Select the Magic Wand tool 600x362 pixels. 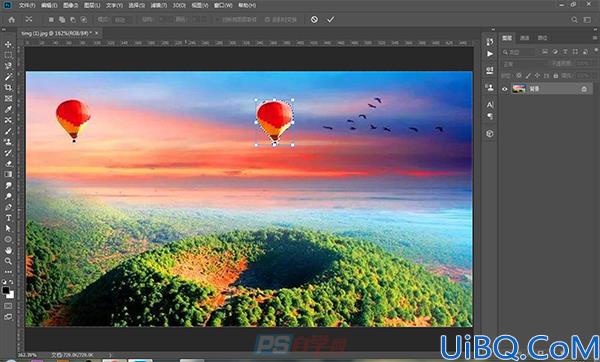coord(8,77)
